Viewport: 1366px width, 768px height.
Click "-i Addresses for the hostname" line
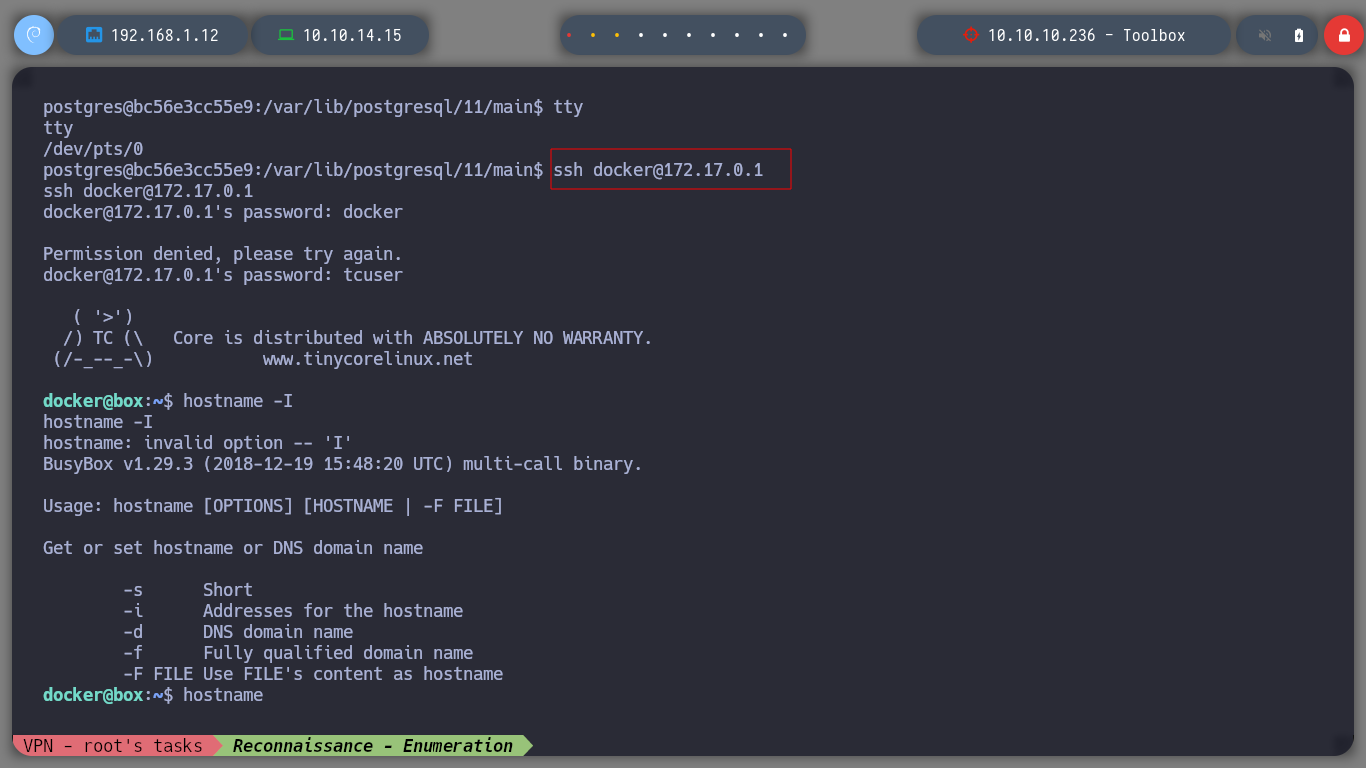coord(293,611)
